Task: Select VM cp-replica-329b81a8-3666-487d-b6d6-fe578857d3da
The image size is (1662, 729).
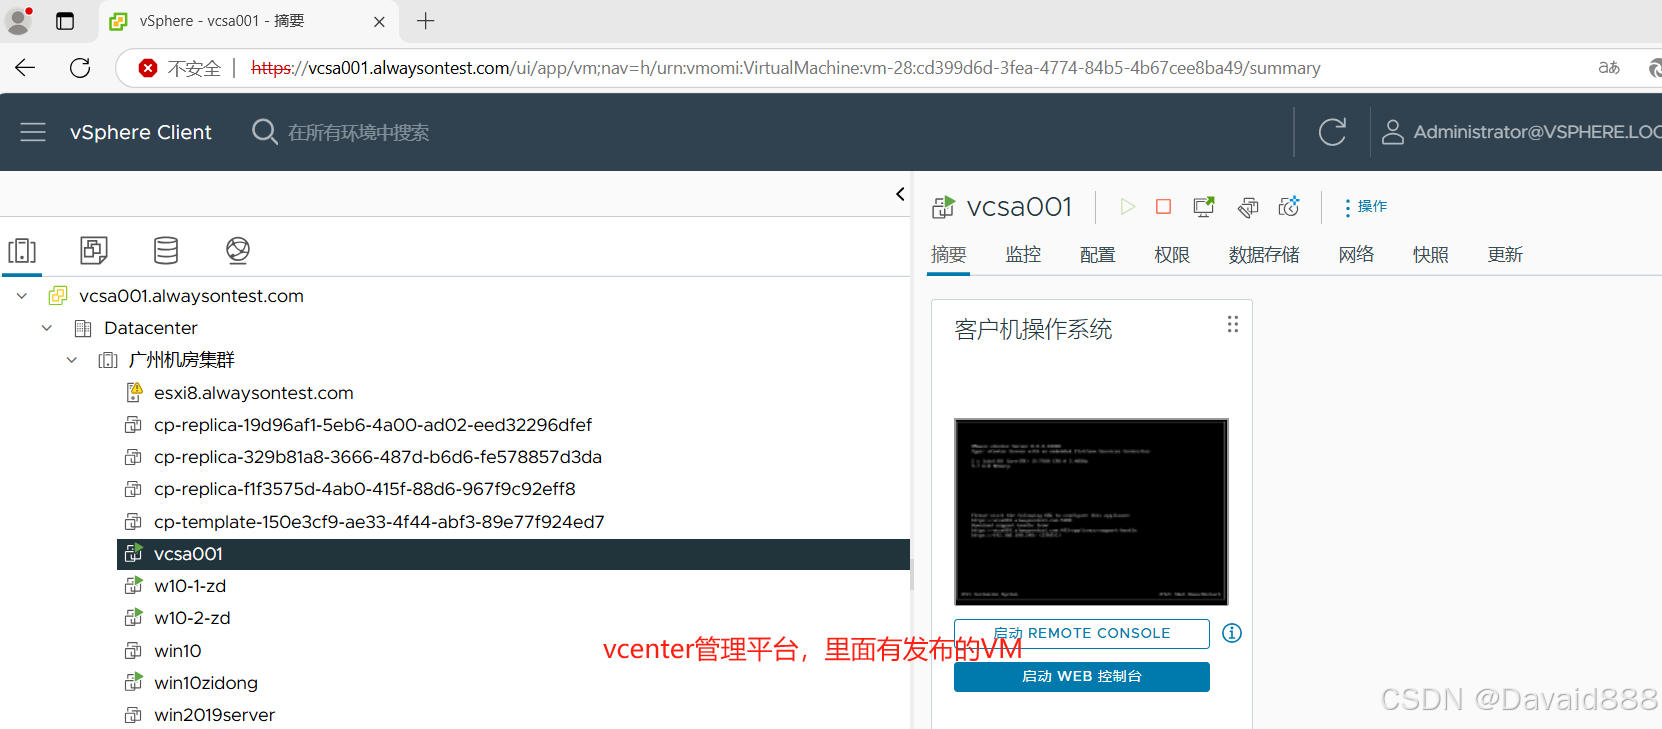Action: (x=378, y=457)
